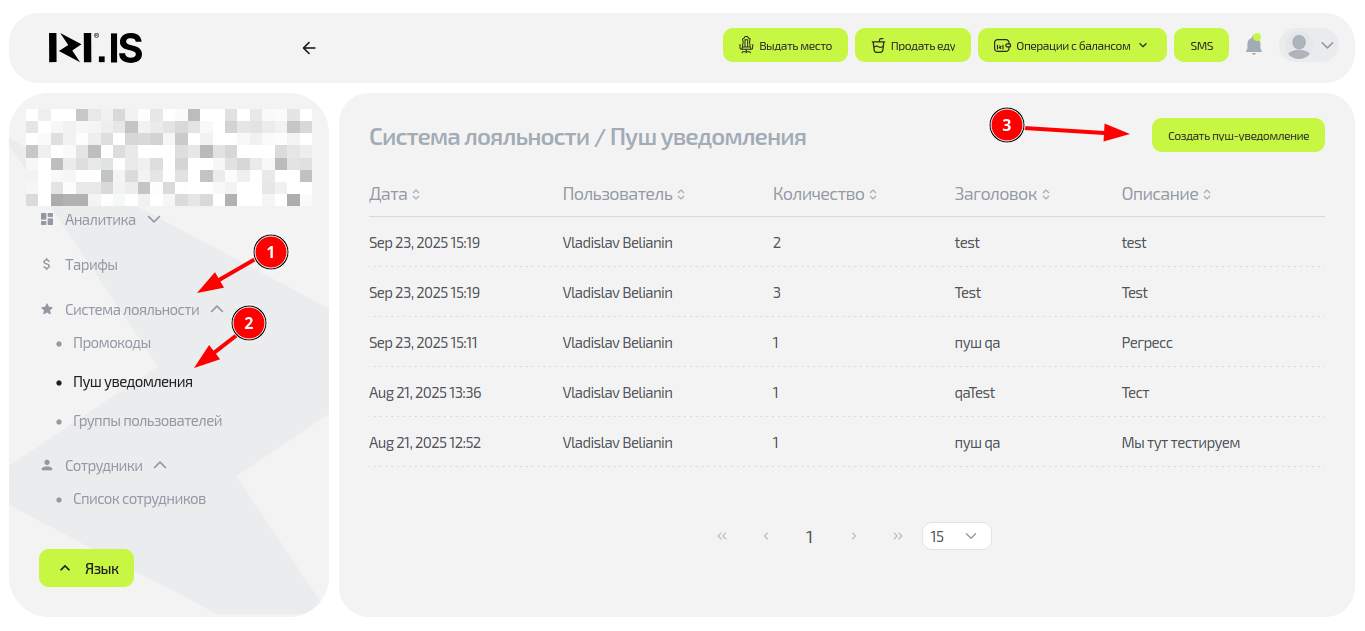The height and width of the screenshot is (631, 1365).
Task: Click the dollar icon beside Тарифы
Action: pyautogui.click(x=47, y=265)
